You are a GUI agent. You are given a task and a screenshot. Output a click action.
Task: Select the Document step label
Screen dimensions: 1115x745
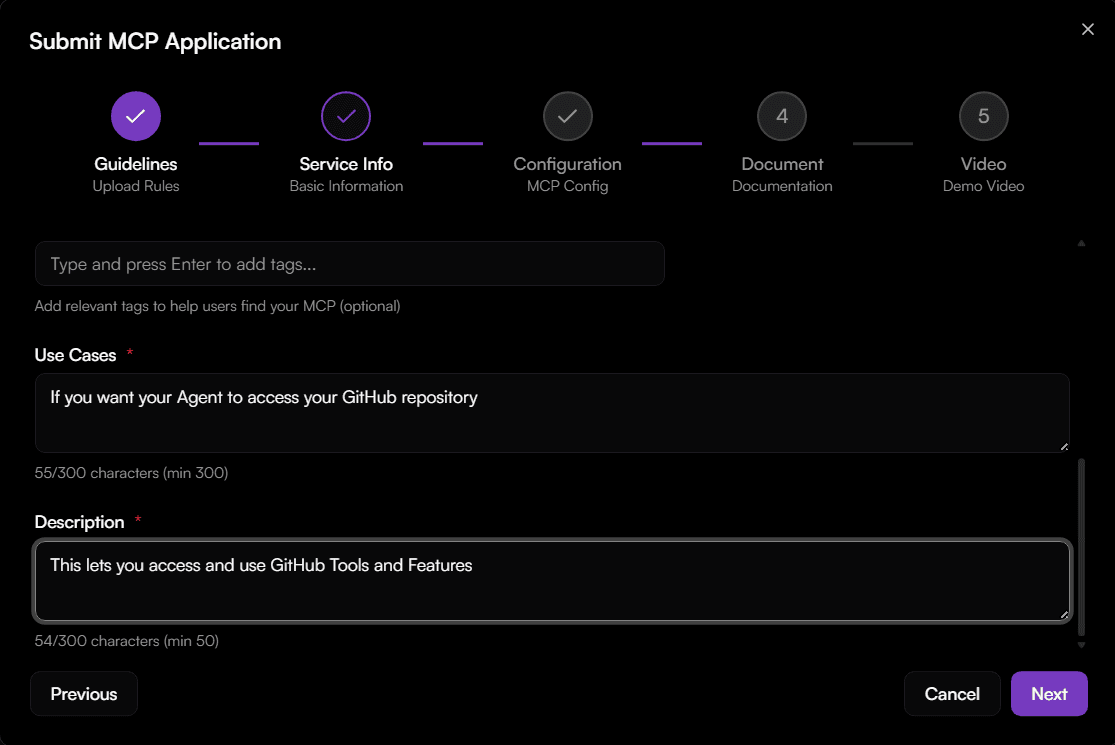click(x=782, y=174)
